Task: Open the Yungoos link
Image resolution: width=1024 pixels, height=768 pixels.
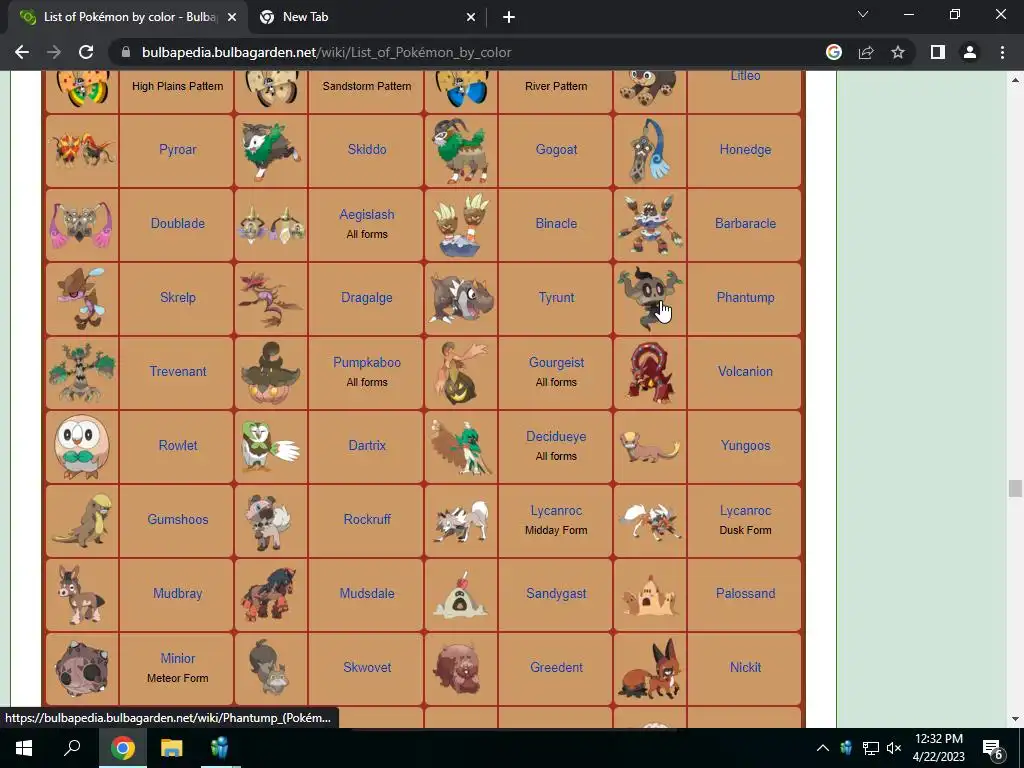Action: click(745, 445)
